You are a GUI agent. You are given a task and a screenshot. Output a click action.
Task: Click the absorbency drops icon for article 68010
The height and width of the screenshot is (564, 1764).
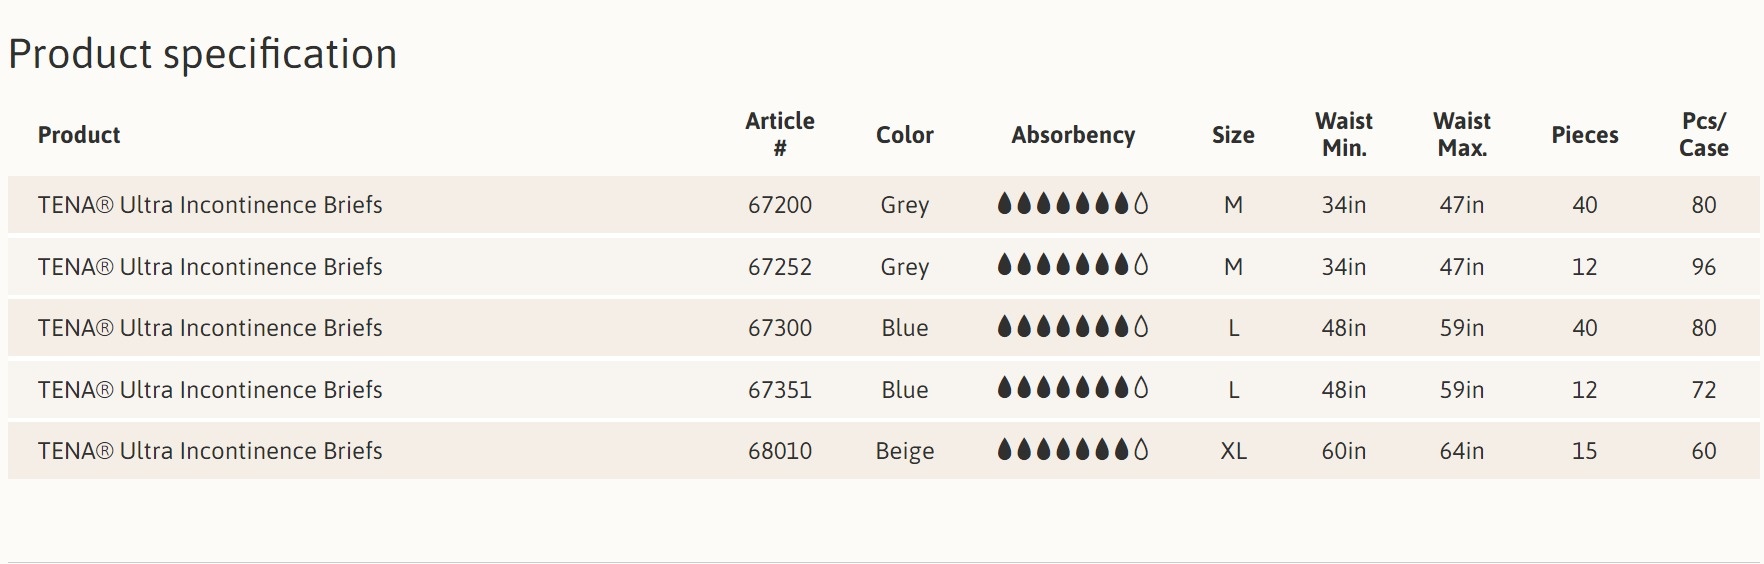point(1072,451)
